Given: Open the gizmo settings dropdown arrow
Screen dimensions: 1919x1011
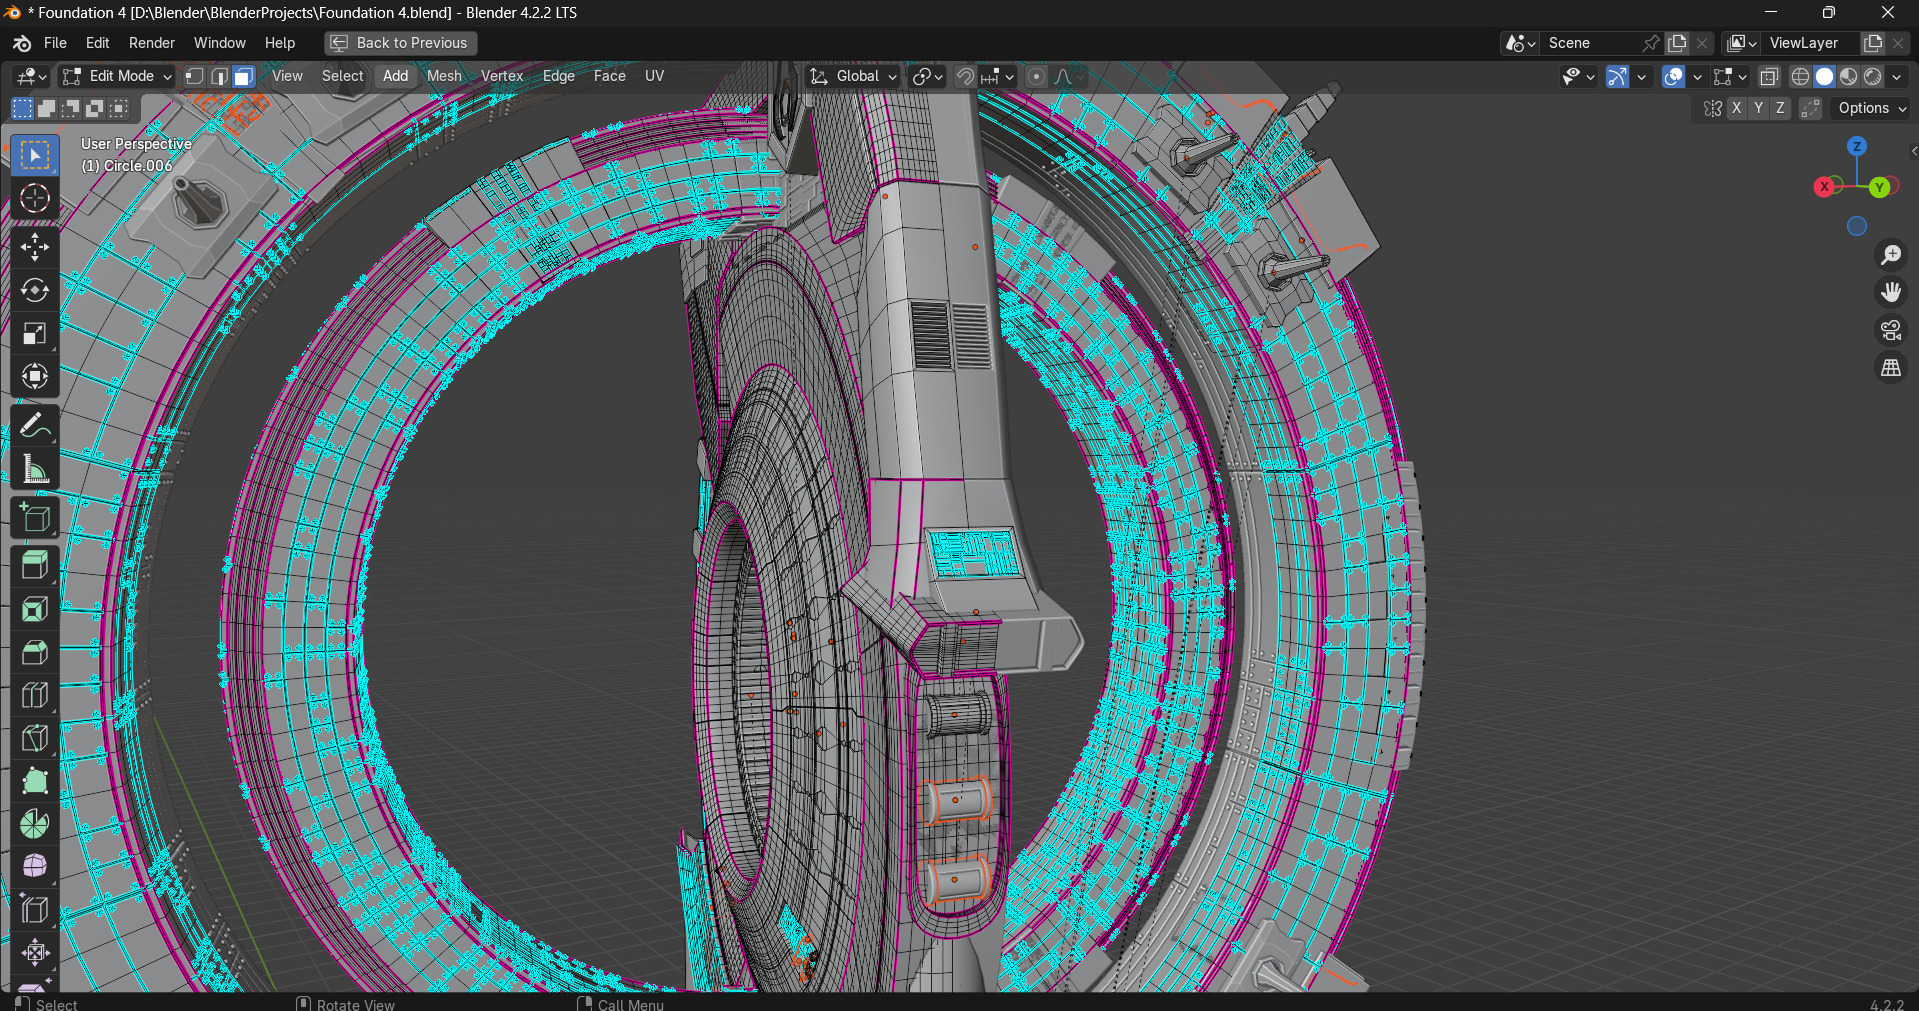Looking at the screenshot, I should pyautogui.click(x=1641, y=76).
